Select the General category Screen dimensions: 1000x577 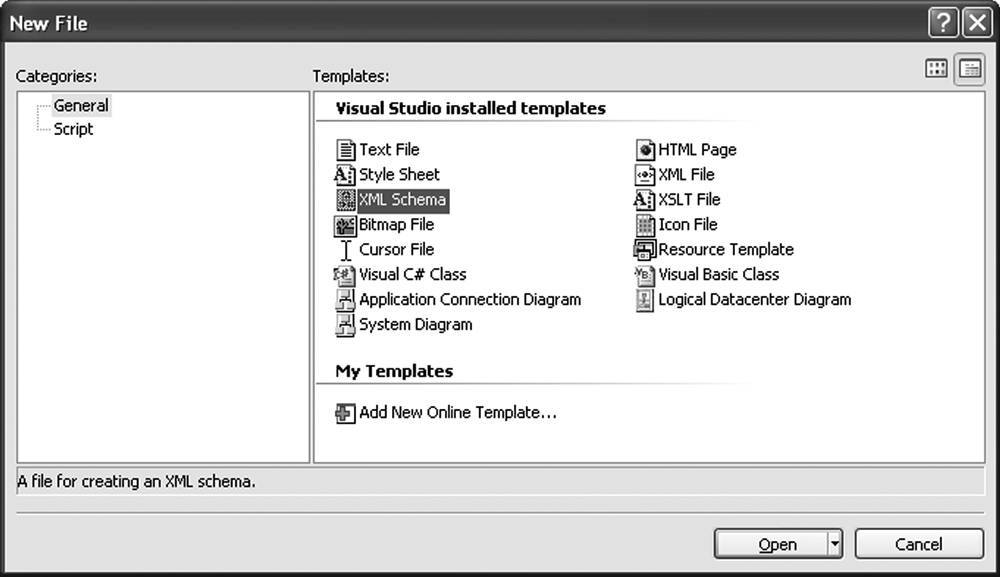point(81,105)
